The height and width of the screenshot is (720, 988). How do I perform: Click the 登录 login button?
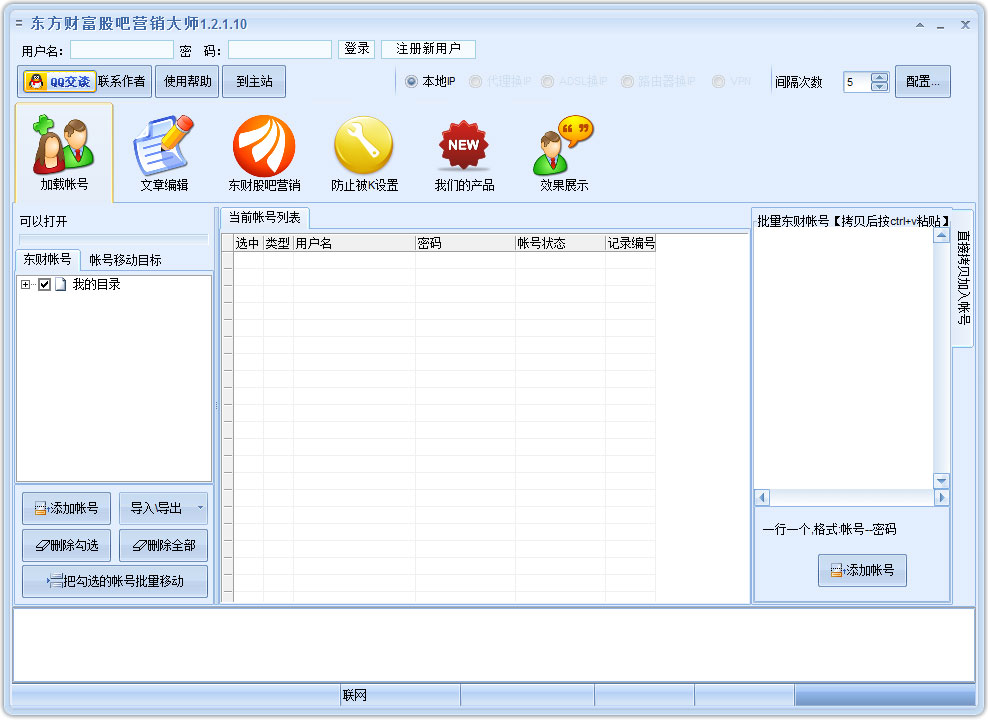[x=357, y=49]
